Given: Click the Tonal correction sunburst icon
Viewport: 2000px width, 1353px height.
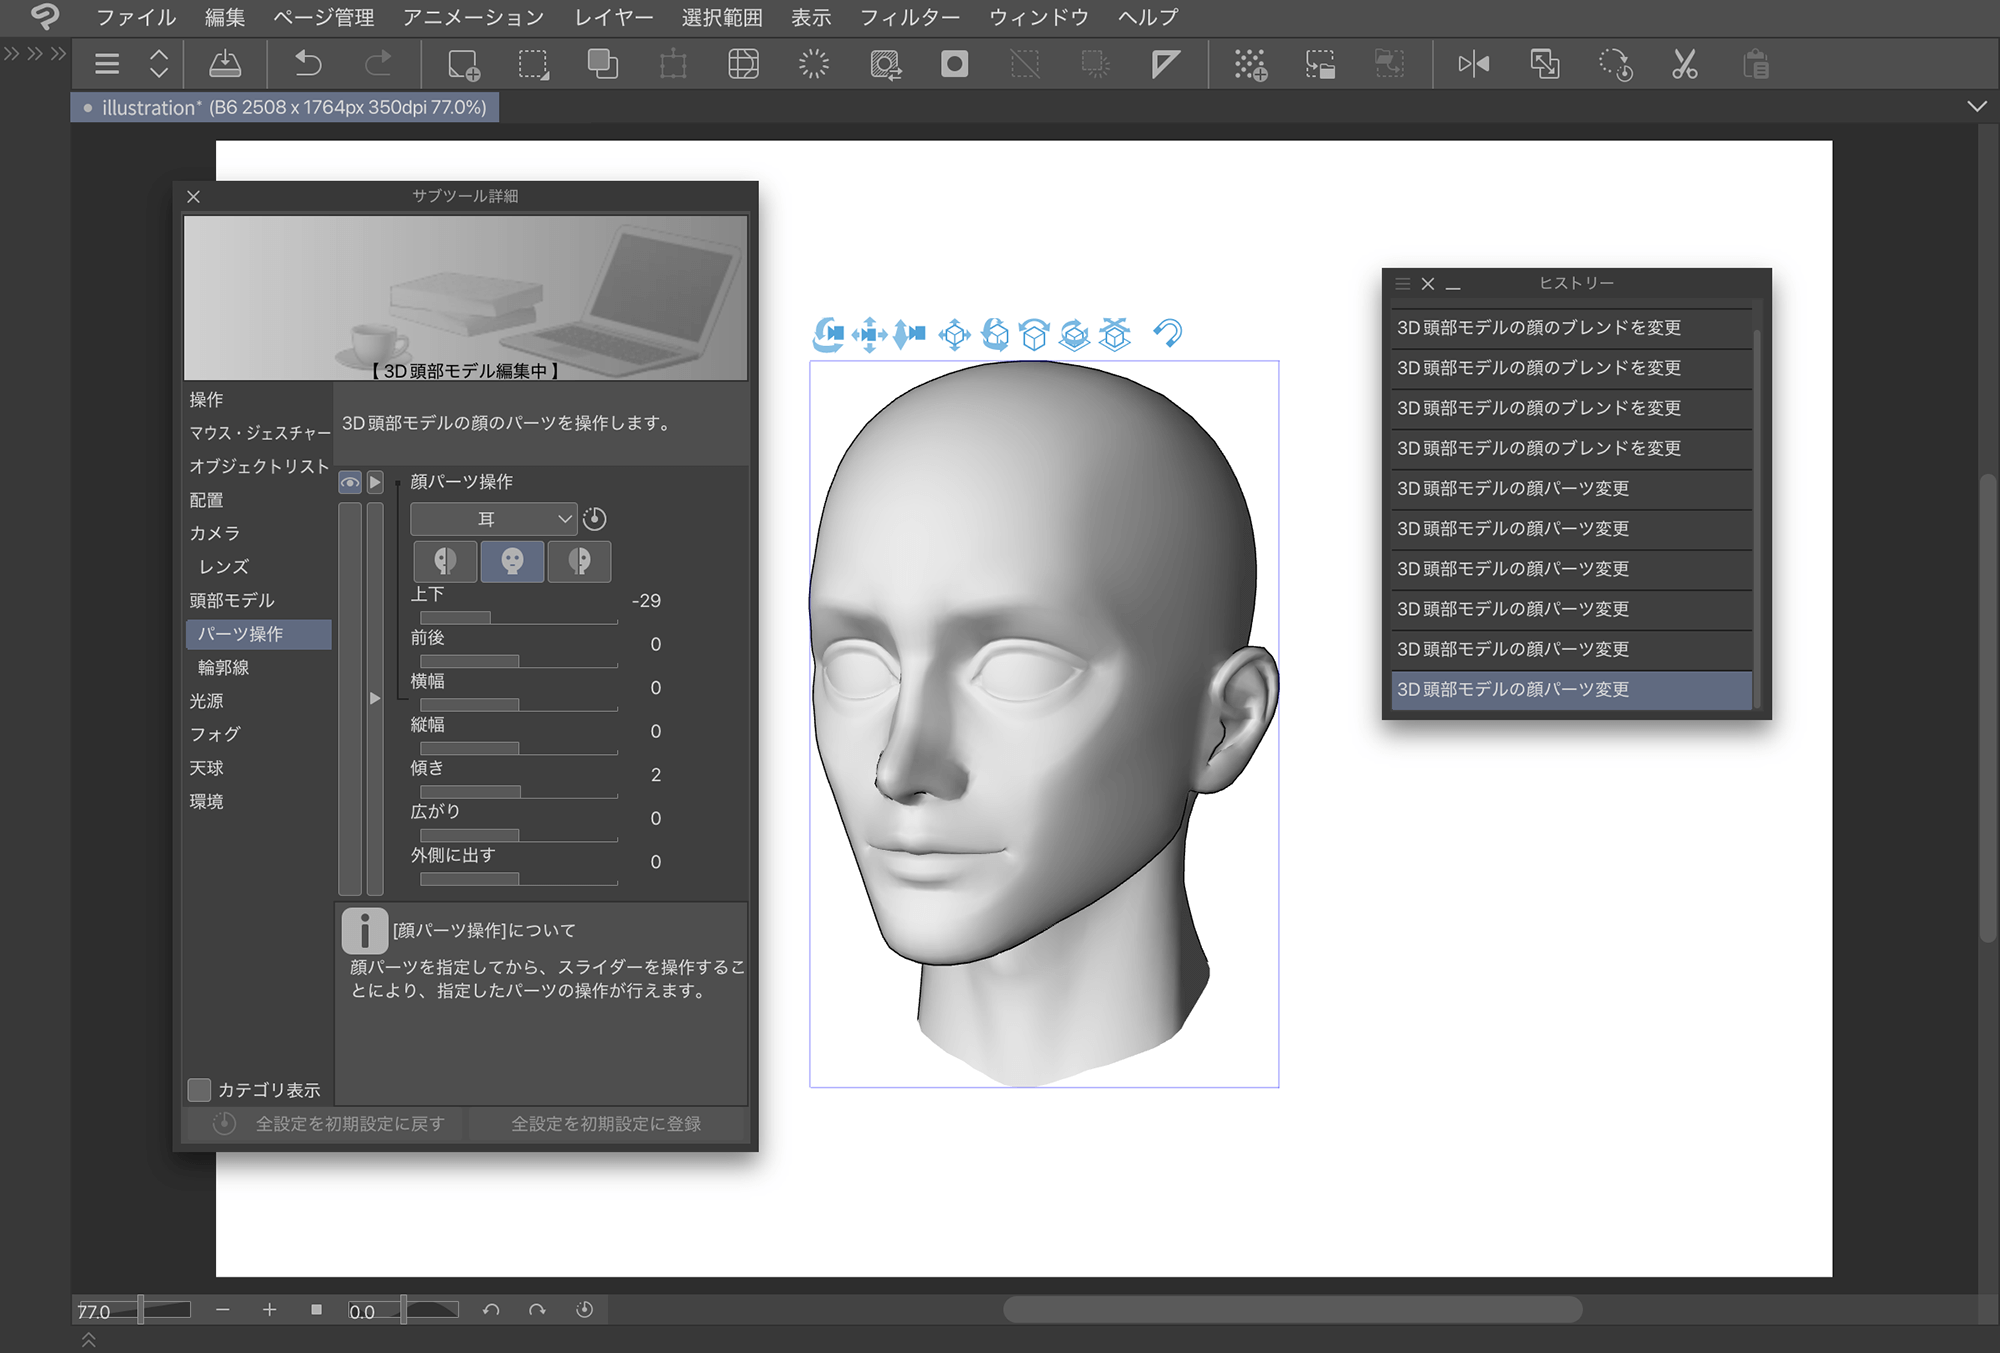Looking at the screenshot, I should [x=814, y=65].
